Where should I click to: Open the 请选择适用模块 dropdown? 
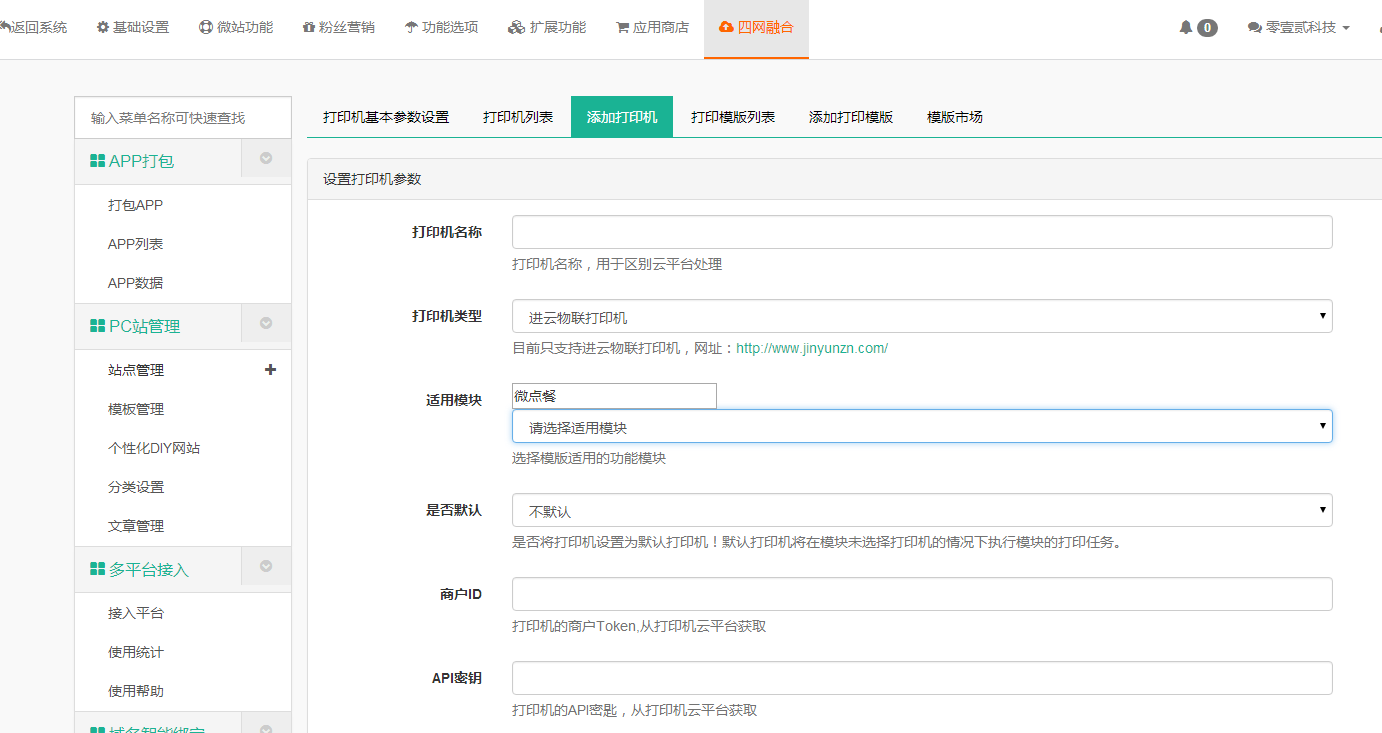pos(922,426)
